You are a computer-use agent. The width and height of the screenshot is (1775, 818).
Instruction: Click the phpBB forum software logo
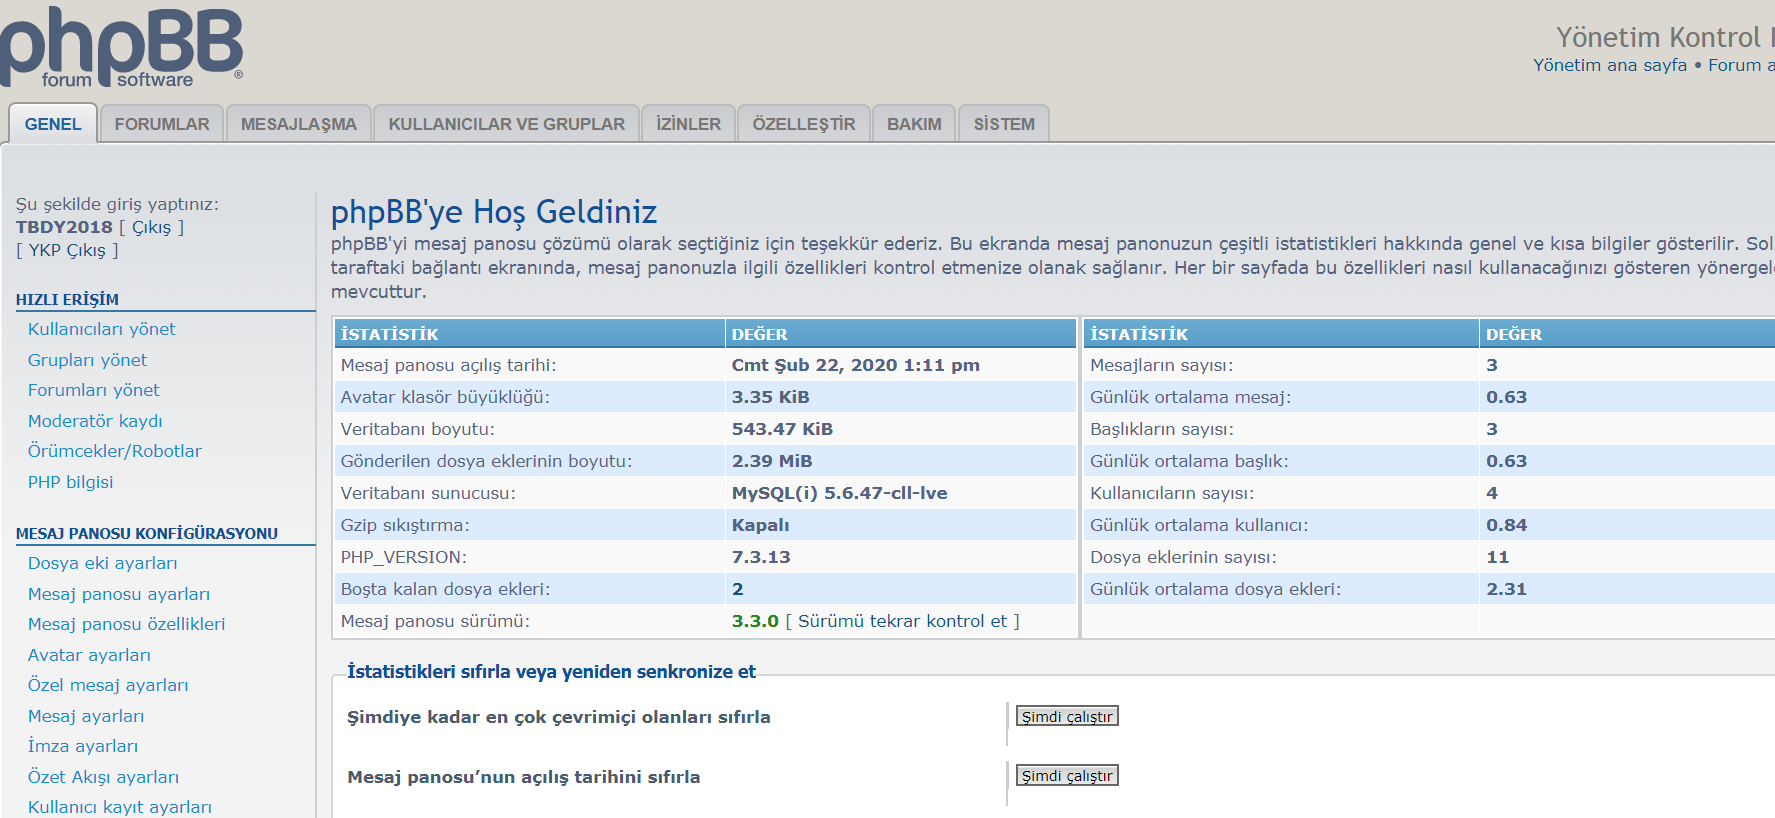pyautogui.click(x=122, y=46)
